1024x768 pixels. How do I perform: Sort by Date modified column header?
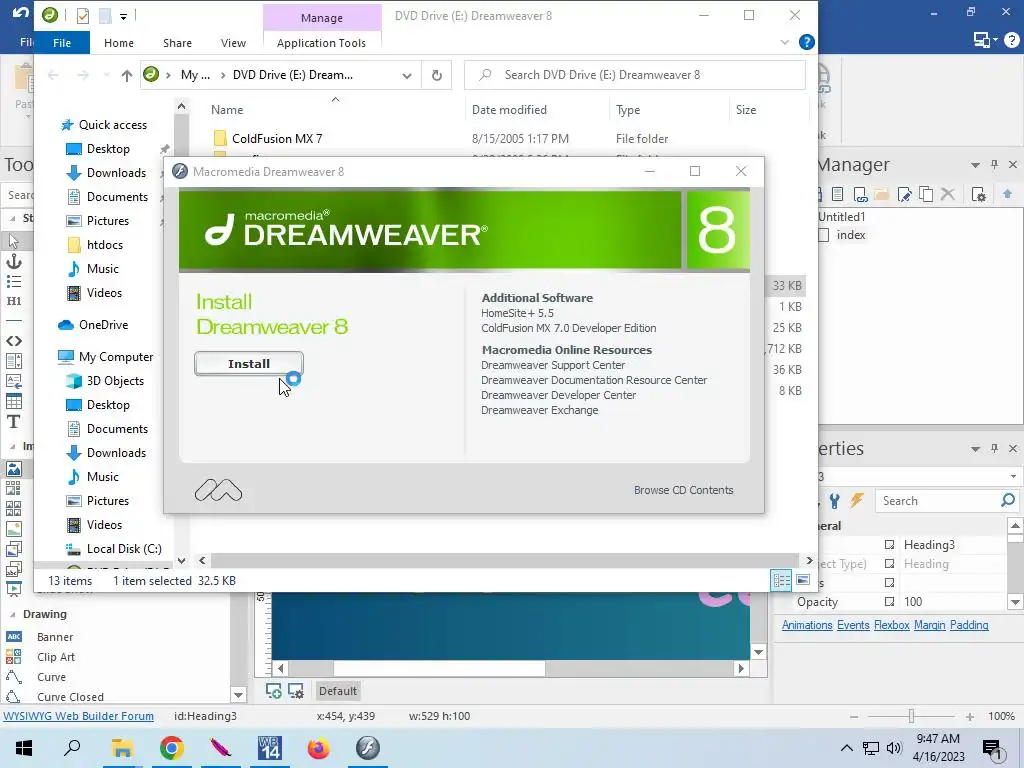(x=509, y=110)
